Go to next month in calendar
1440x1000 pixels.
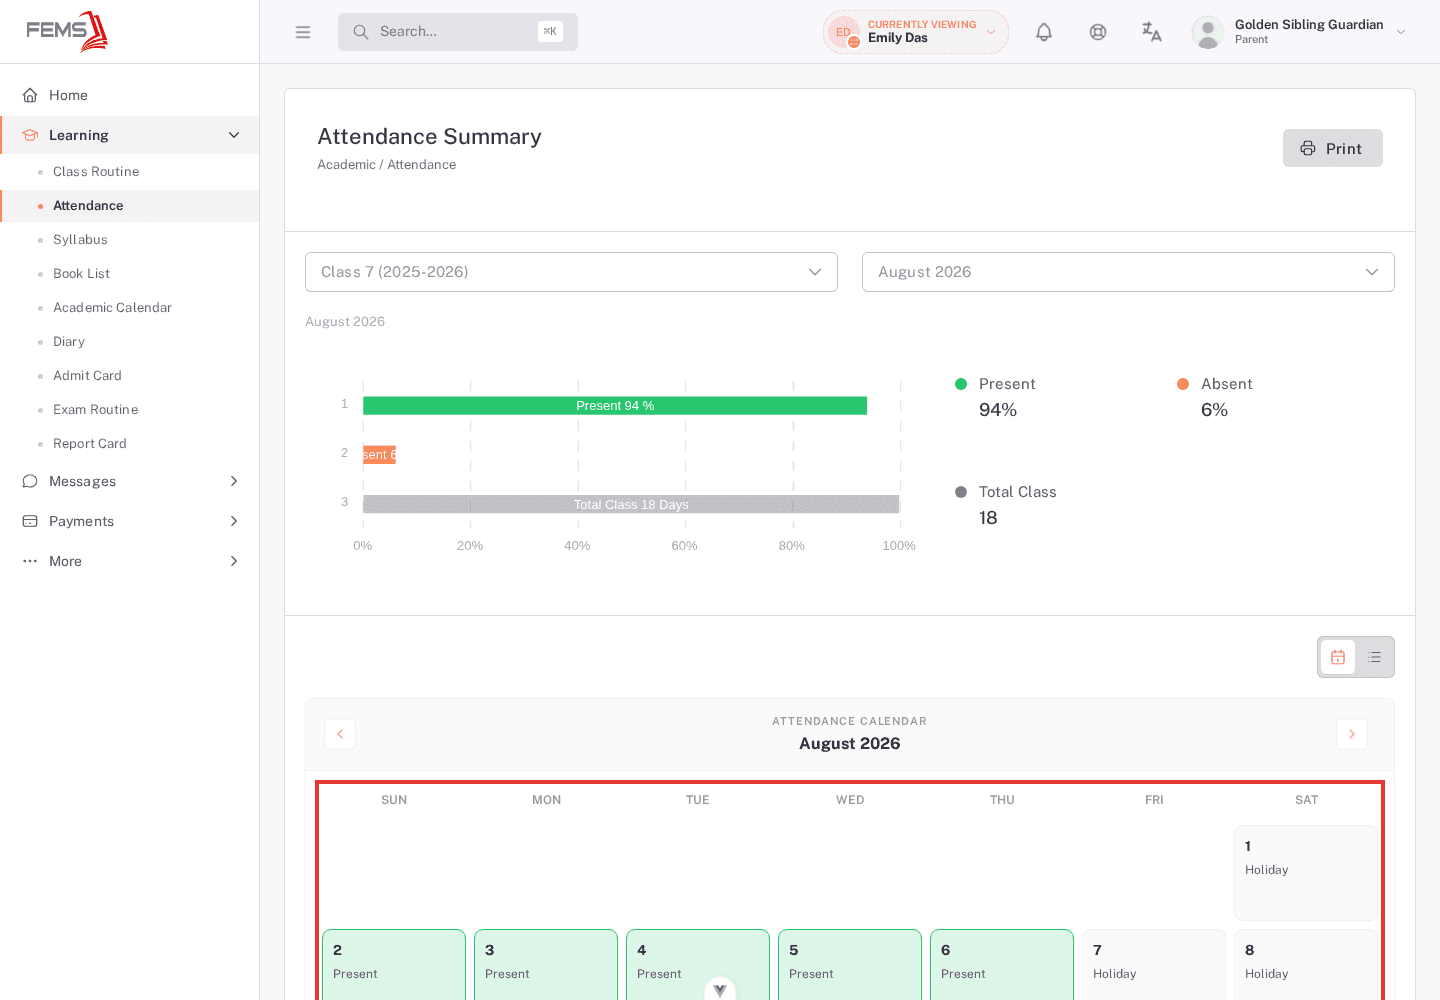pos(1352,734)
